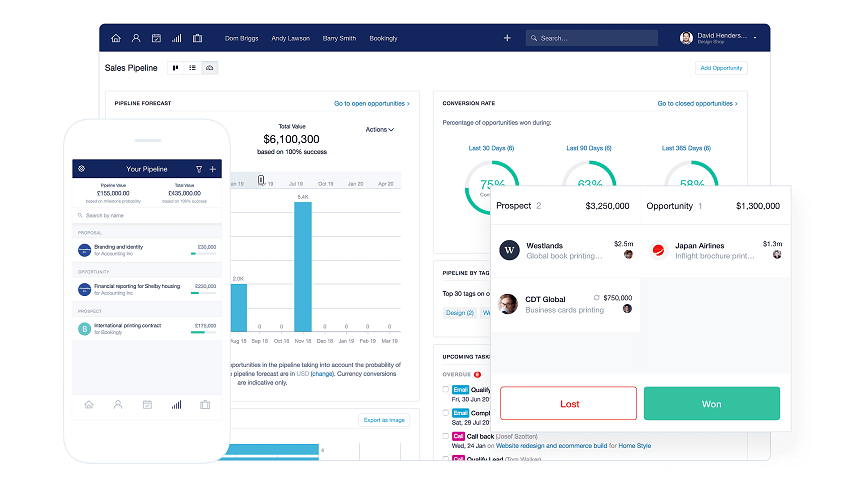Open Financial reporting for Shelby housing on phone
The width and height of the screenshot is (856, 498).
pyautogui.click(x=147, y=289)
